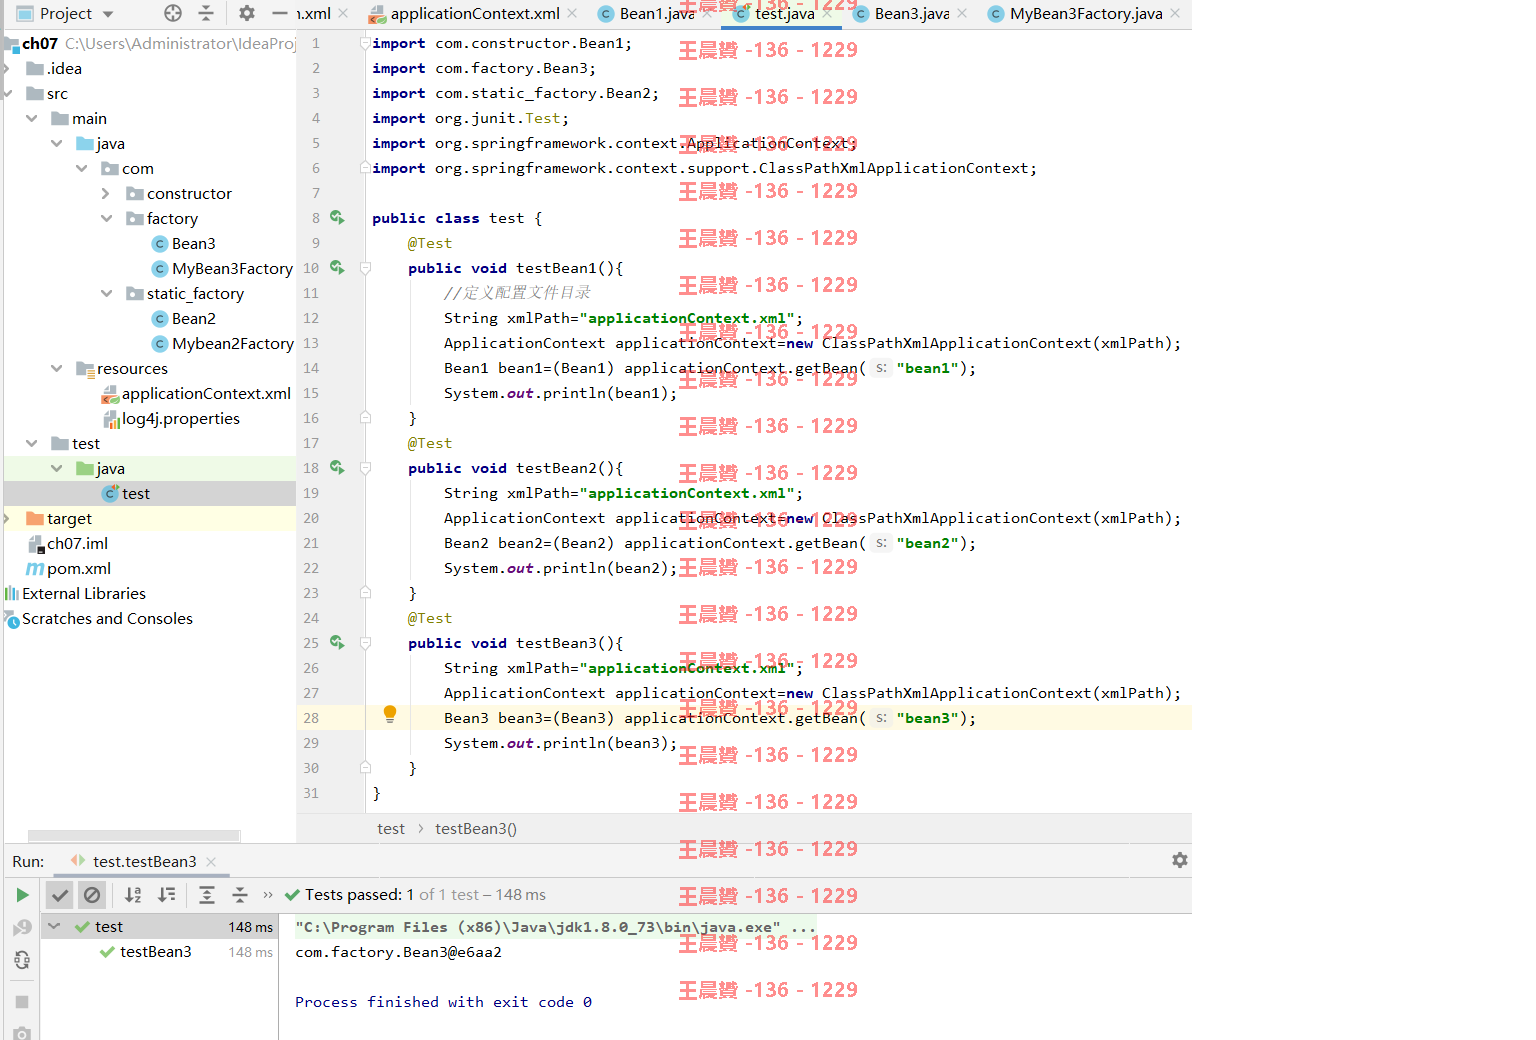1536x1040 pixels.
Task: Sort tests alphabetically
Action: (133, 895)
